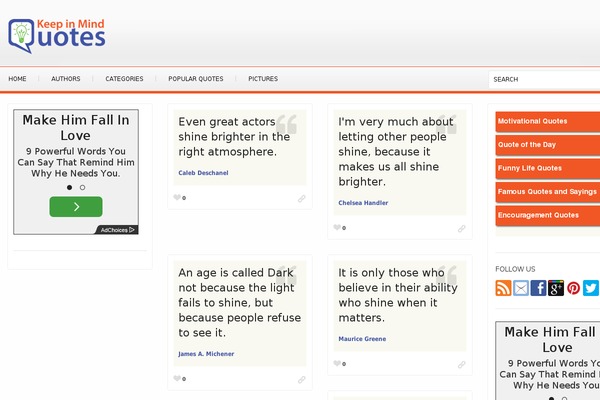Like the Caleb Deschanel quote with heart icon
The height and width of the screenshot is (400, 600).
(x=177, y=197)
